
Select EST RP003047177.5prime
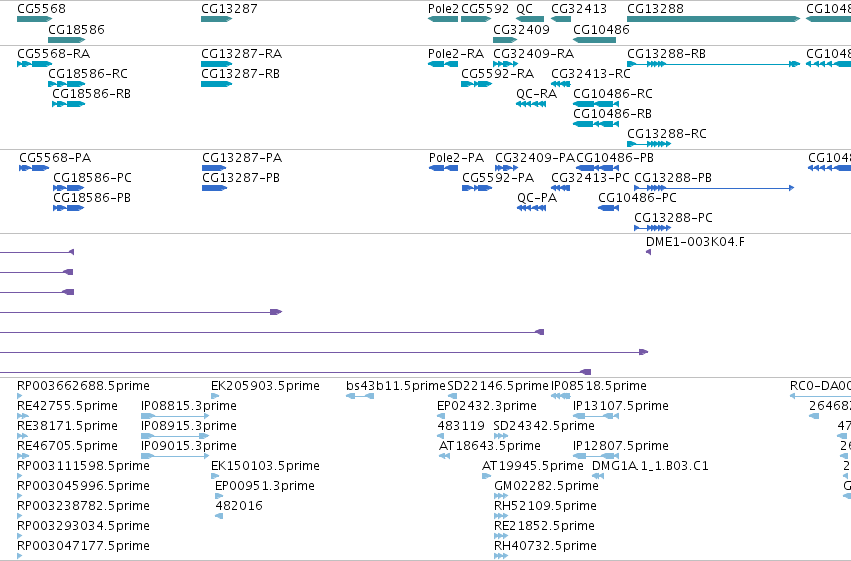click(83, 546)
